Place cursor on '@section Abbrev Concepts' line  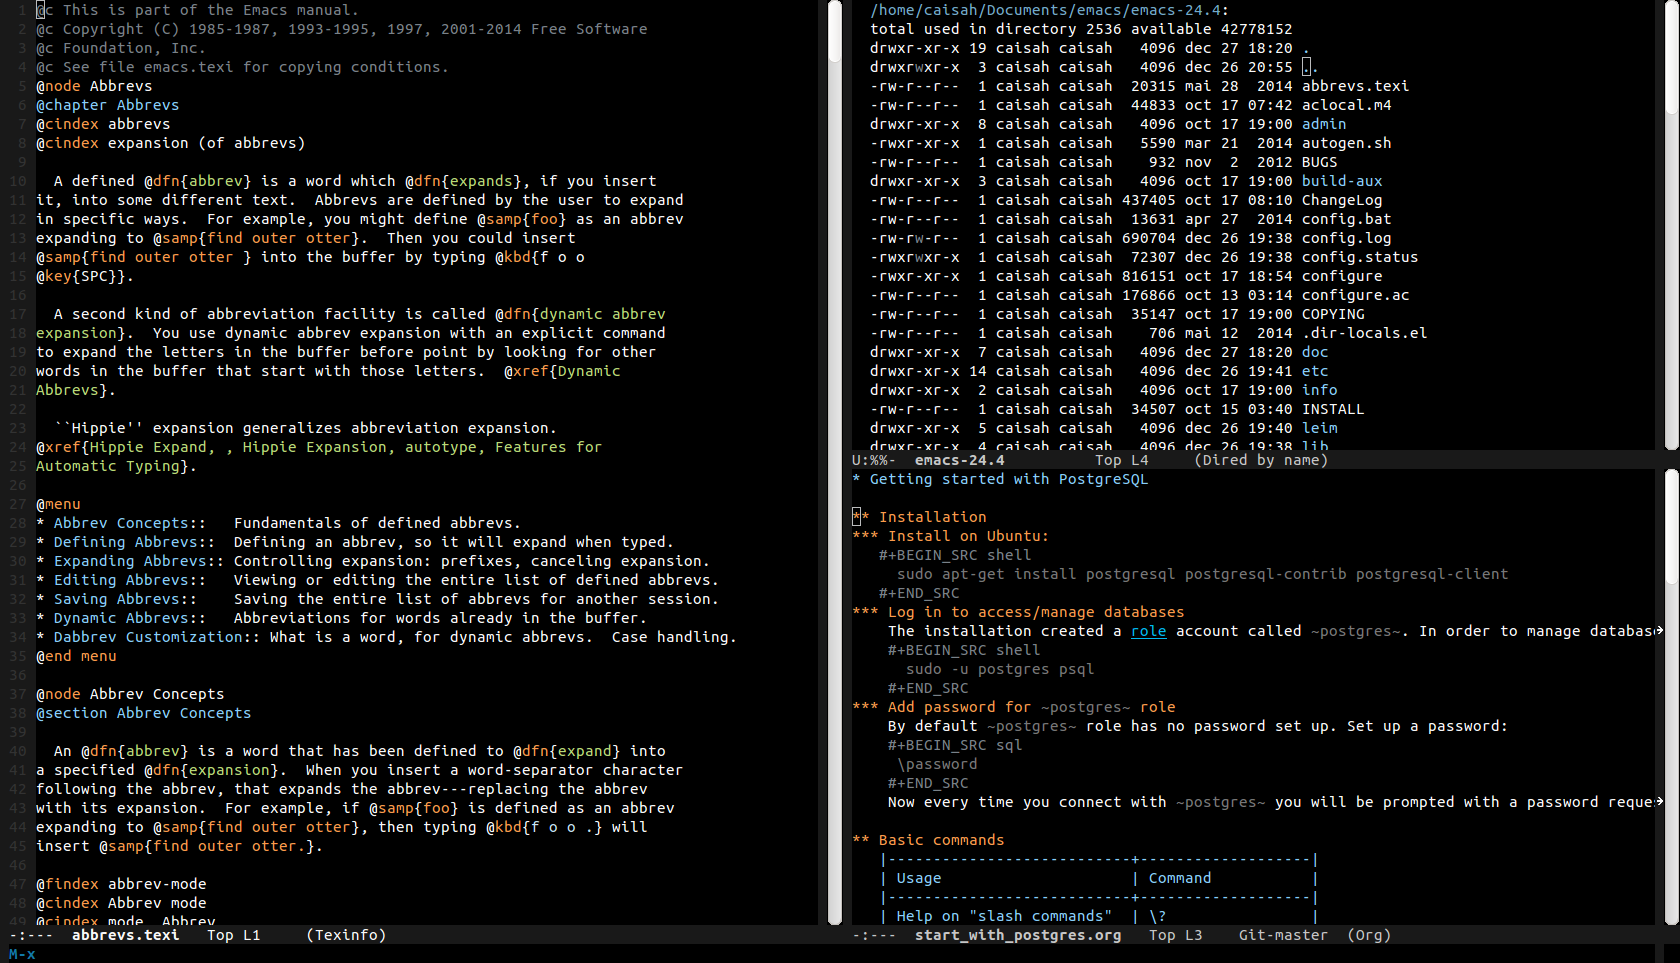[x=143, y=713]
